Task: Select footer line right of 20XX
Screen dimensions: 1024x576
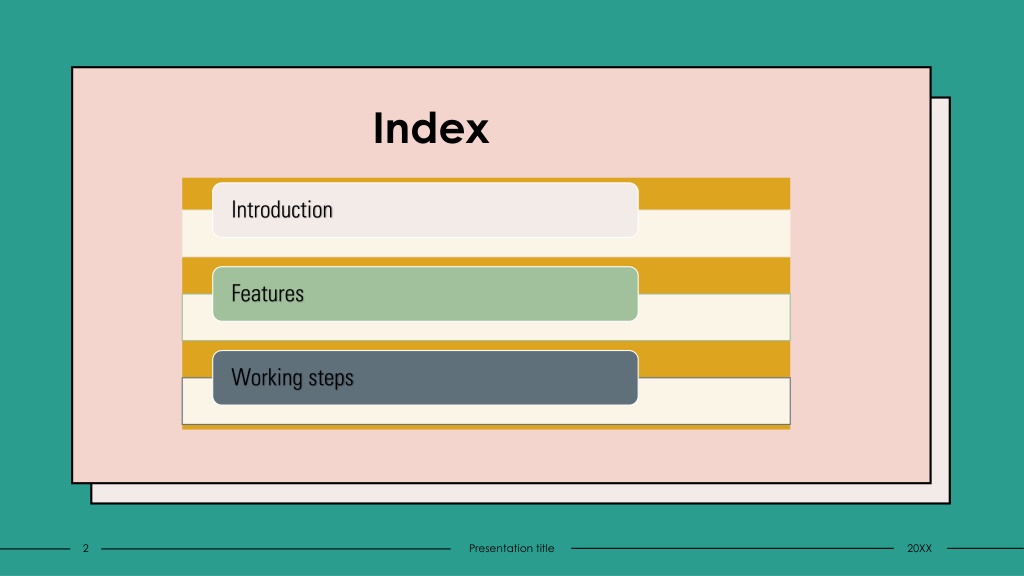Action: point(985,549)
